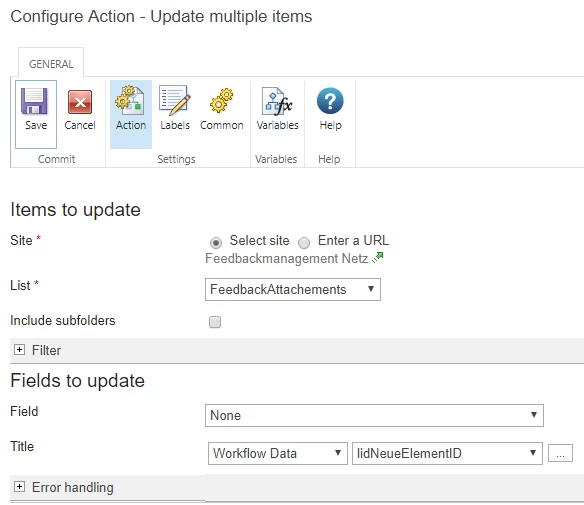The height and width of the screenshot is (505, 584).
Task: Open the Action settings icon
Action: (130, 99)
